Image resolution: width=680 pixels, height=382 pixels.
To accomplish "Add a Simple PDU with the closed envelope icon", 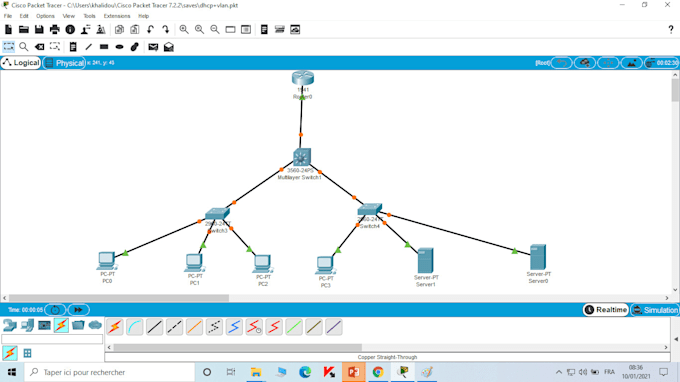I will point(153,47).
